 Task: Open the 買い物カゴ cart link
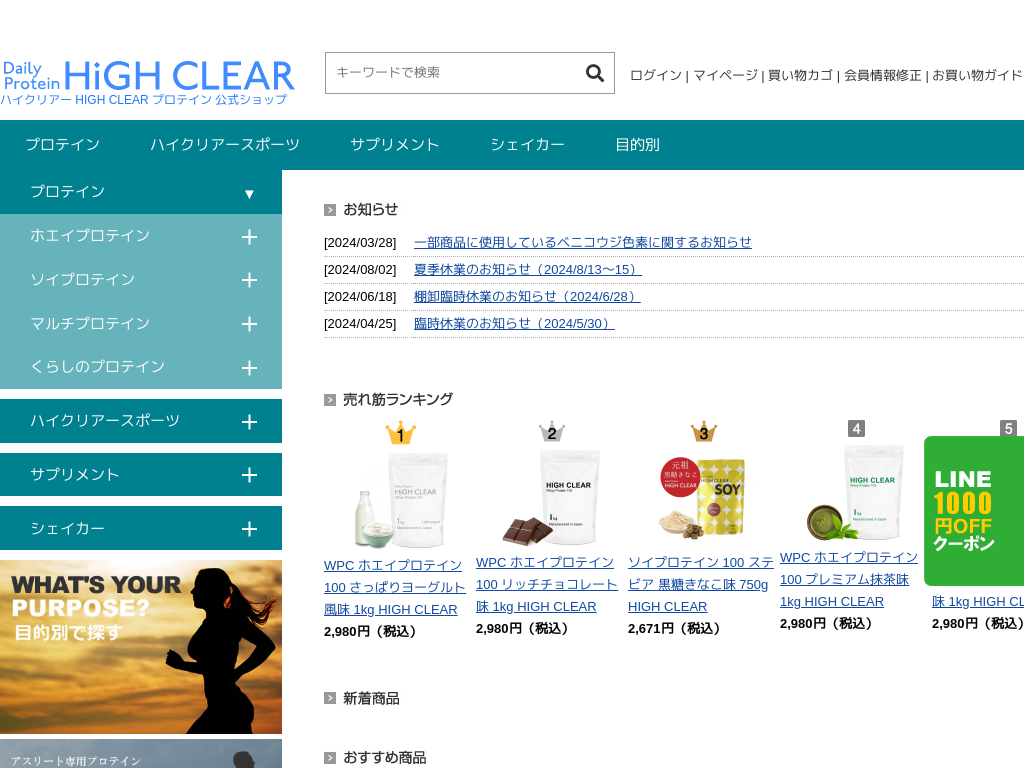tap(800, 75)
